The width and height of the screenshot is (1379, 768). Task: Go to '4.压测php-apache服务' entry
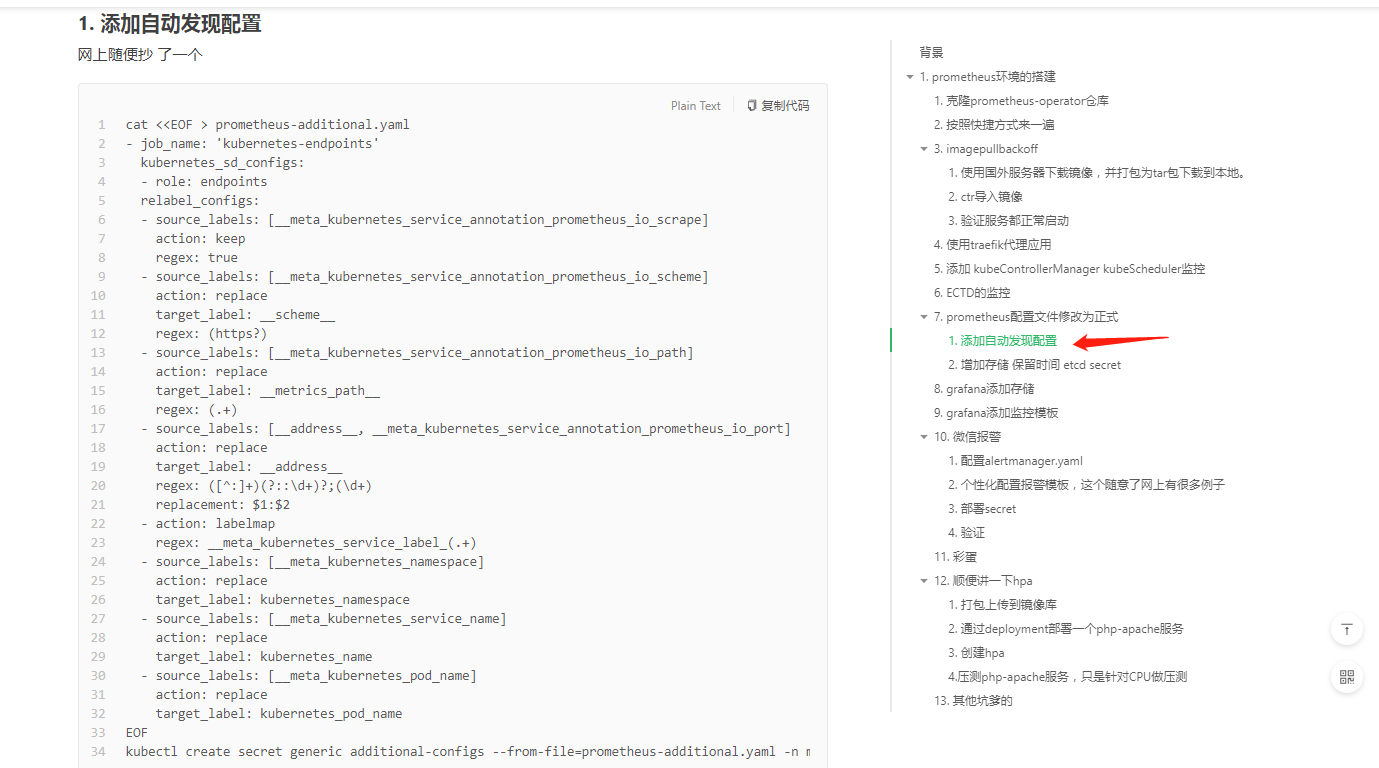click(1067, 677)
